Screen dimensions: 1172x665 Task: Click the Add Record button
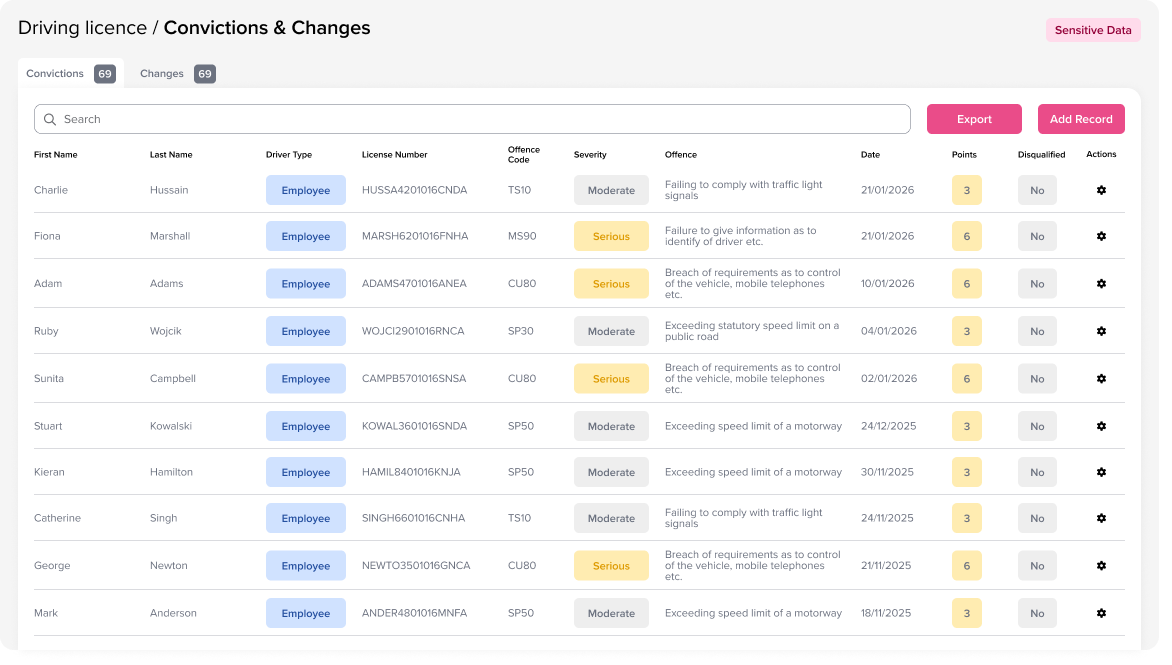coord(1081,119)
